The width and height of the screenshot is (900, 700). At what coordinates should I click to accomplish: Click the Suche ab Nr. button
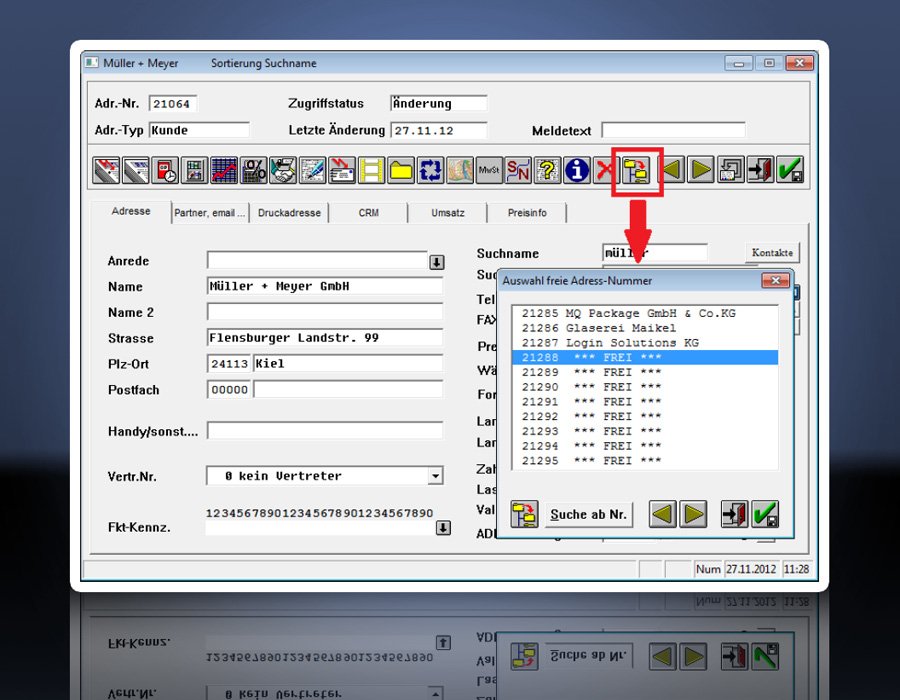tap(588, 514)
